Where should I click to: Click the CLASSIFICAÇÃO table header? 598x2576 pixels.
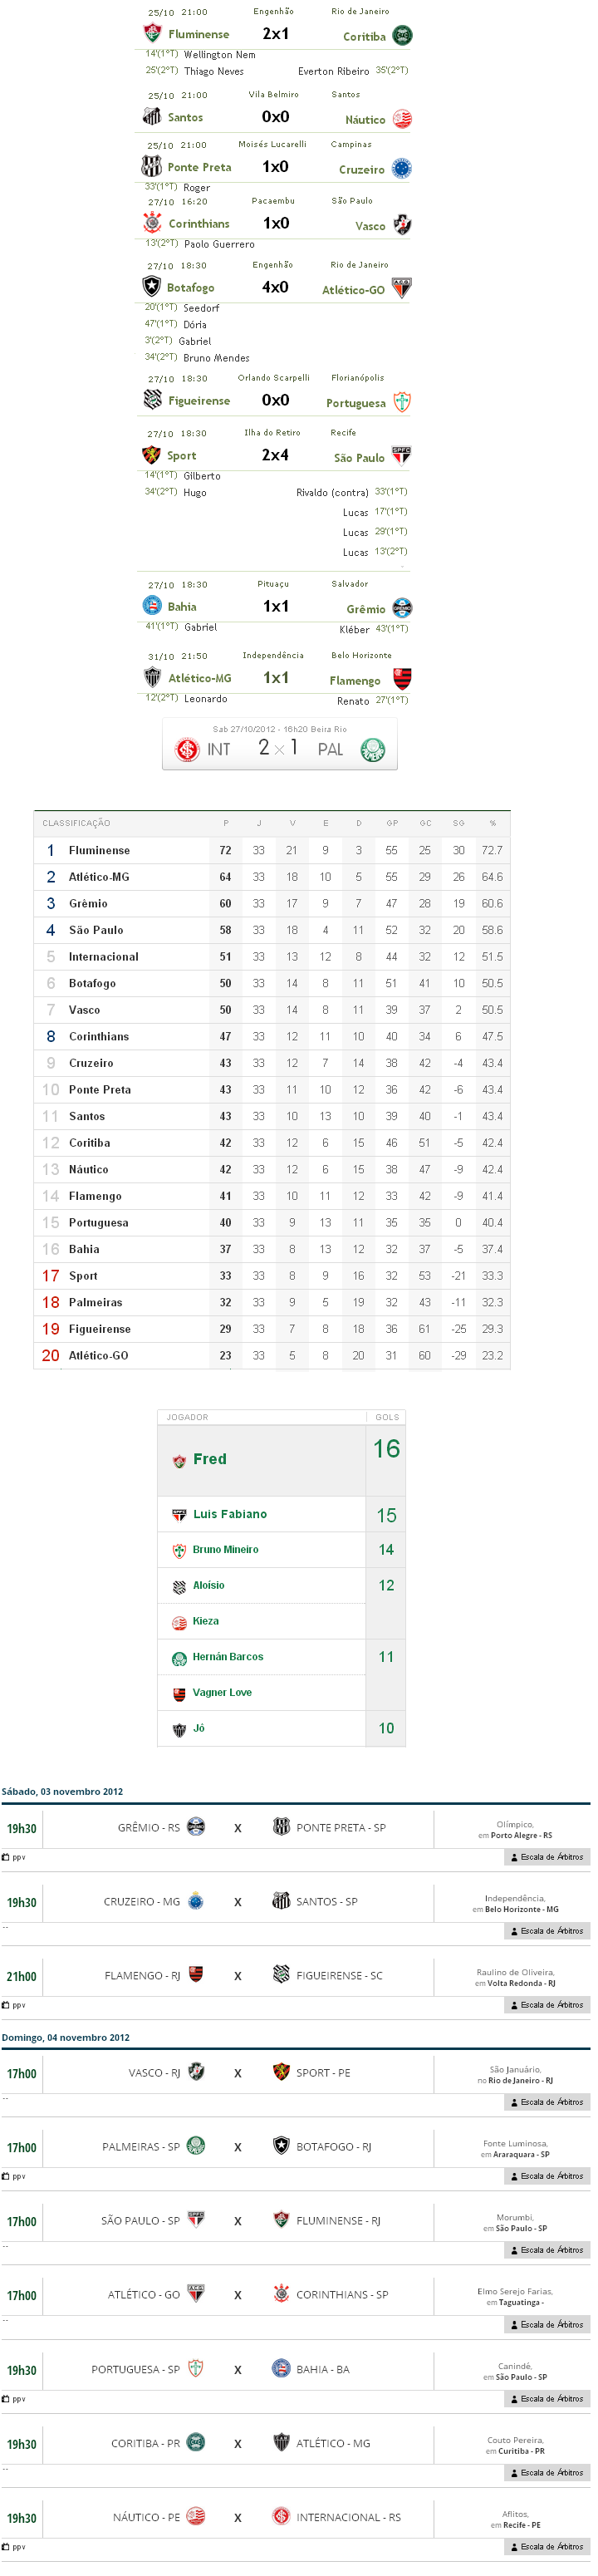76,823
